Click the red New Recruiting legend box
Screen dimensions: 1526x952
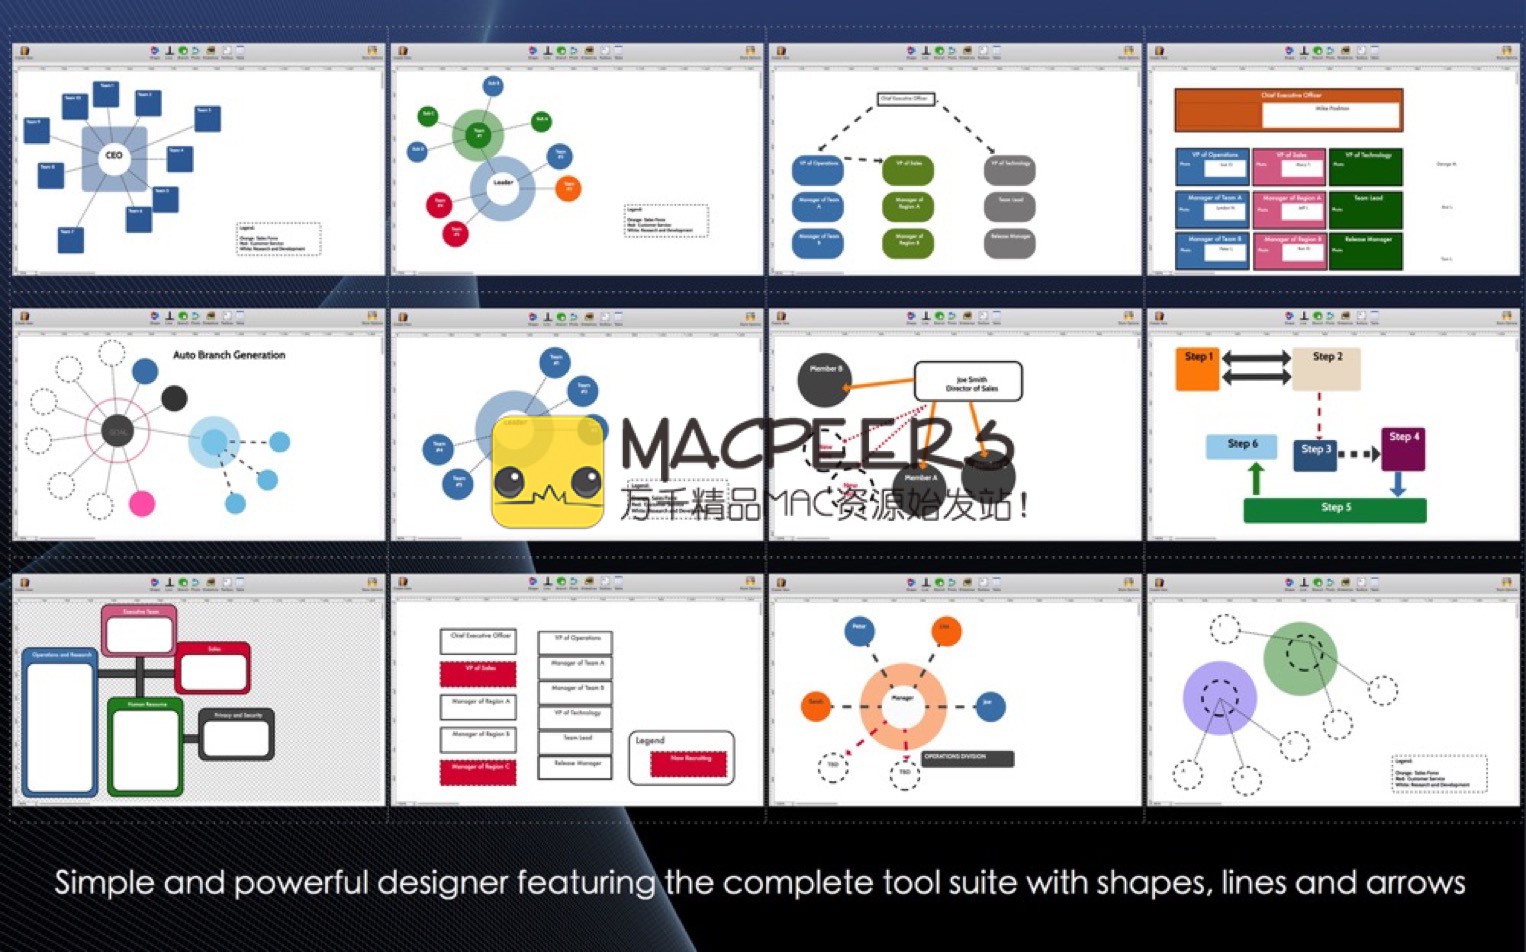689,764
